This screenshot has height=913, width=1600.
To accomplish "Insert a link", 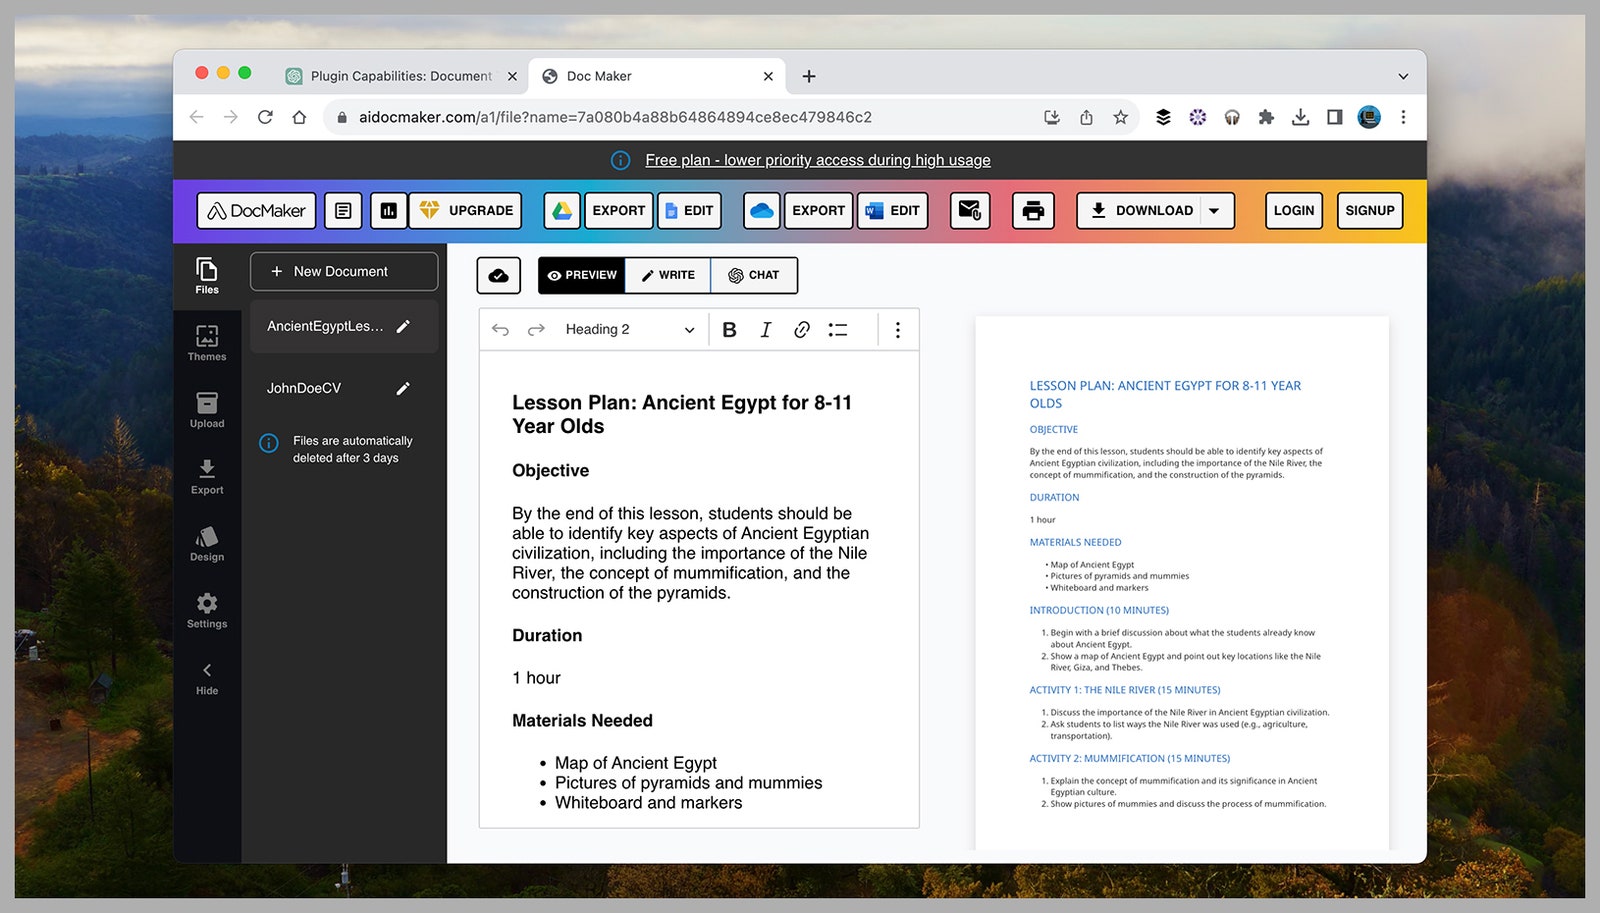I will [x=802, y=330].
